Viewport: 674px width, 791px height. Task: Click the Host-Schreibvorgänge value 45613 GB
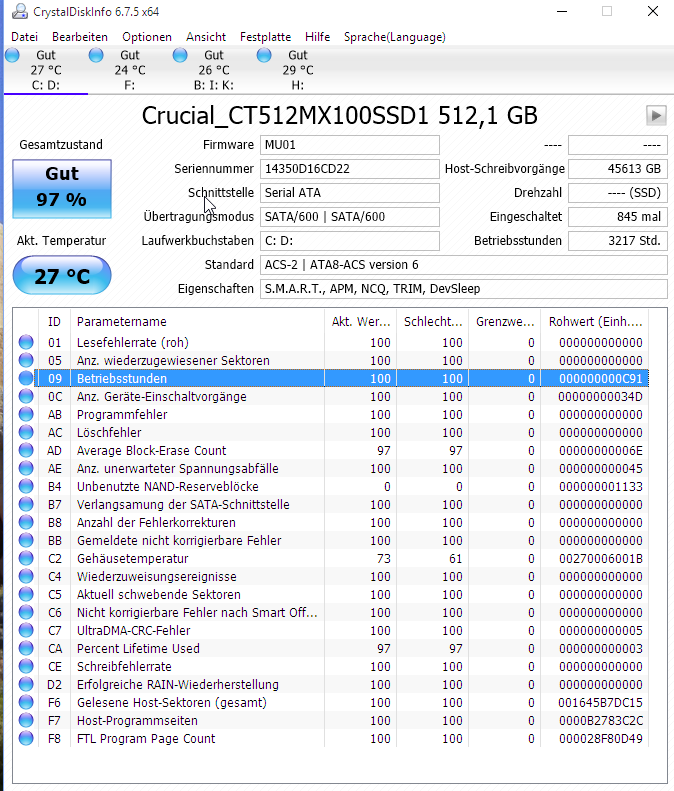pyautogui.click(x=618, y=168)
